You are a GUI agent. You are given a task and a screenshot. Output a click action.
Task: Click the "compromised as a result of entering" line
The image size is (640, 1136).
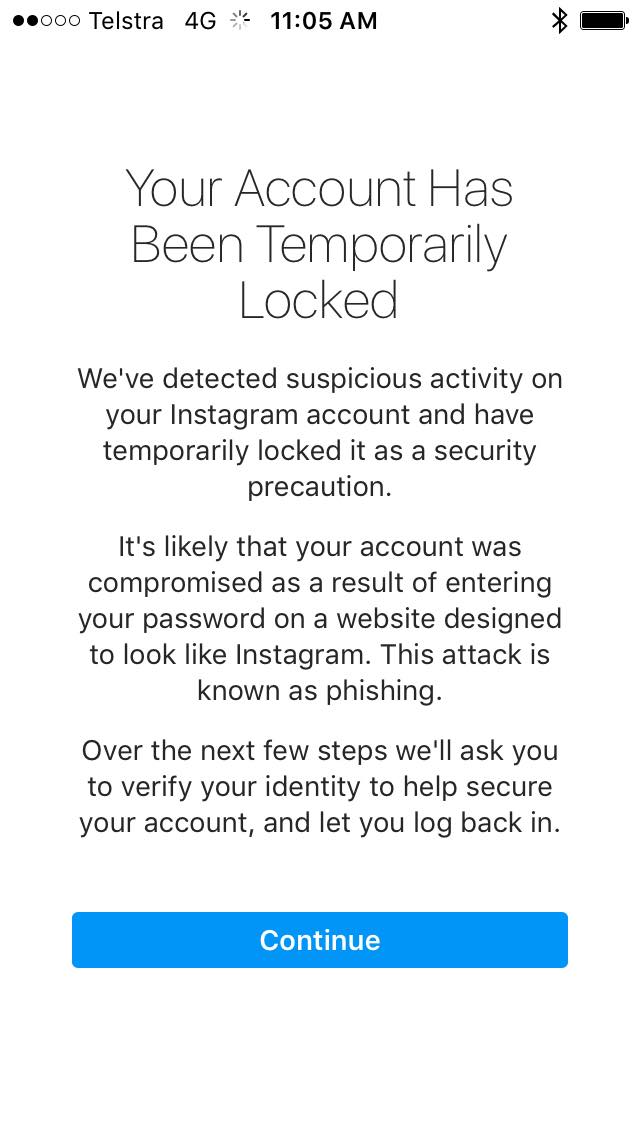[320, 583]
